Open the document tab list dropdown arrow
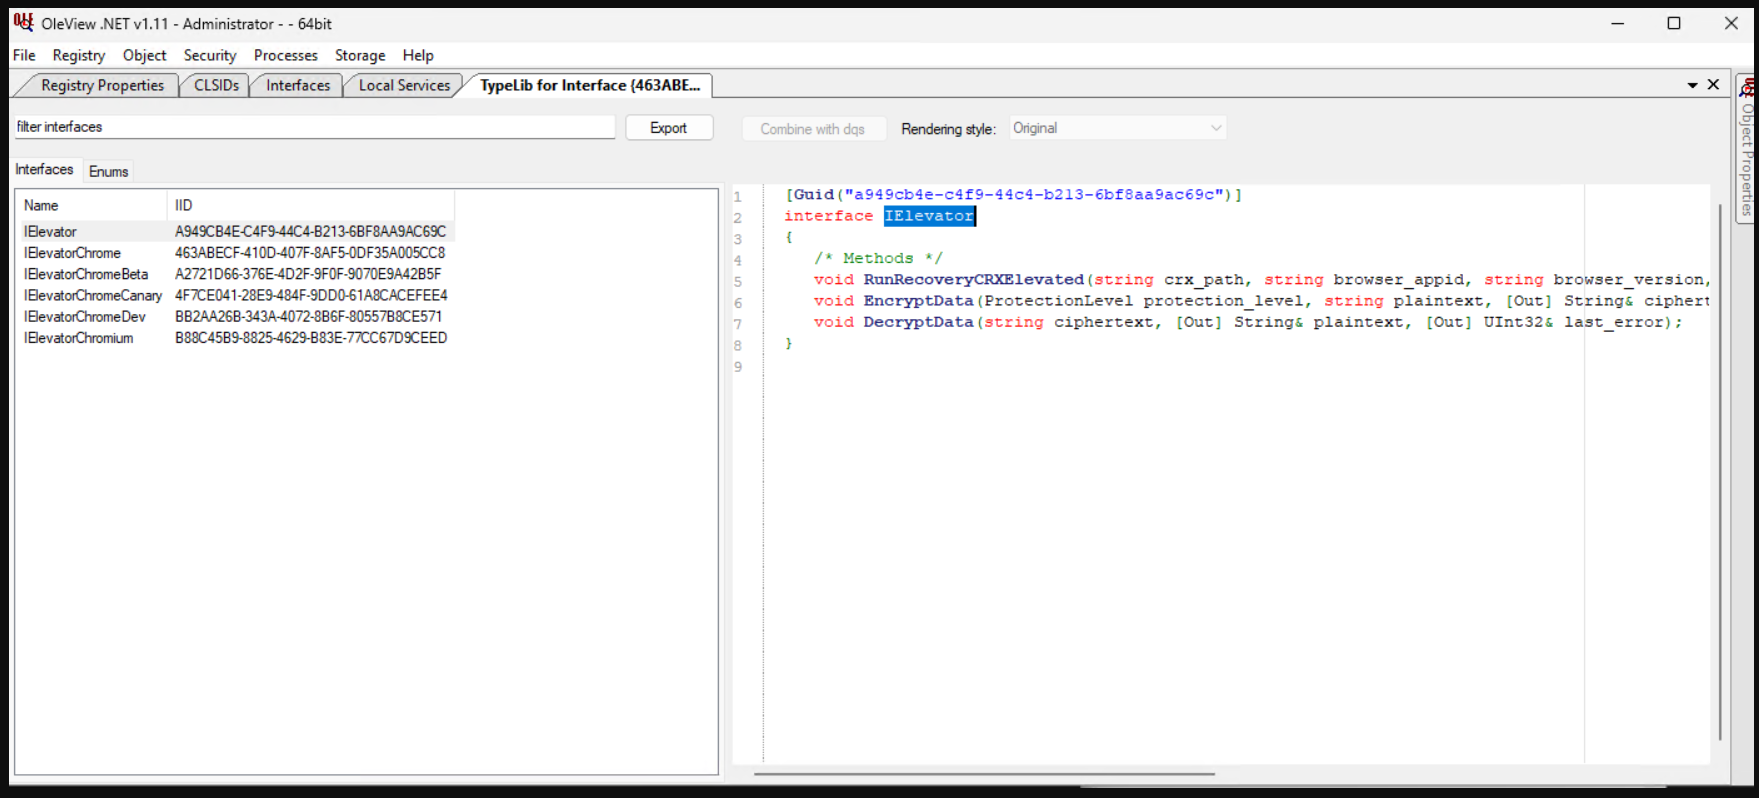This screenshot has width=1759, height=798. (1692, 86)
